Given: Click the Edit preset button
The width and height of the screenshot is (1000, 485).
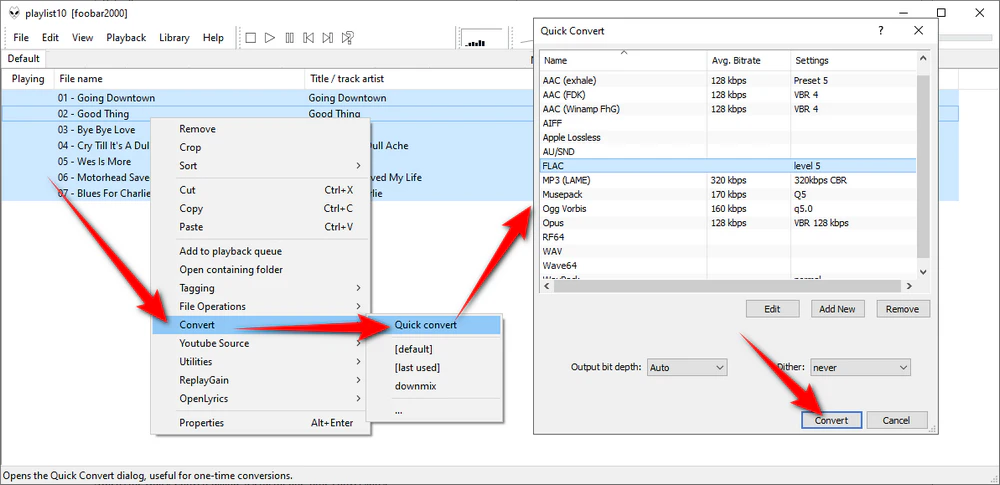Looking at the screenshot, I should point(772,309).
